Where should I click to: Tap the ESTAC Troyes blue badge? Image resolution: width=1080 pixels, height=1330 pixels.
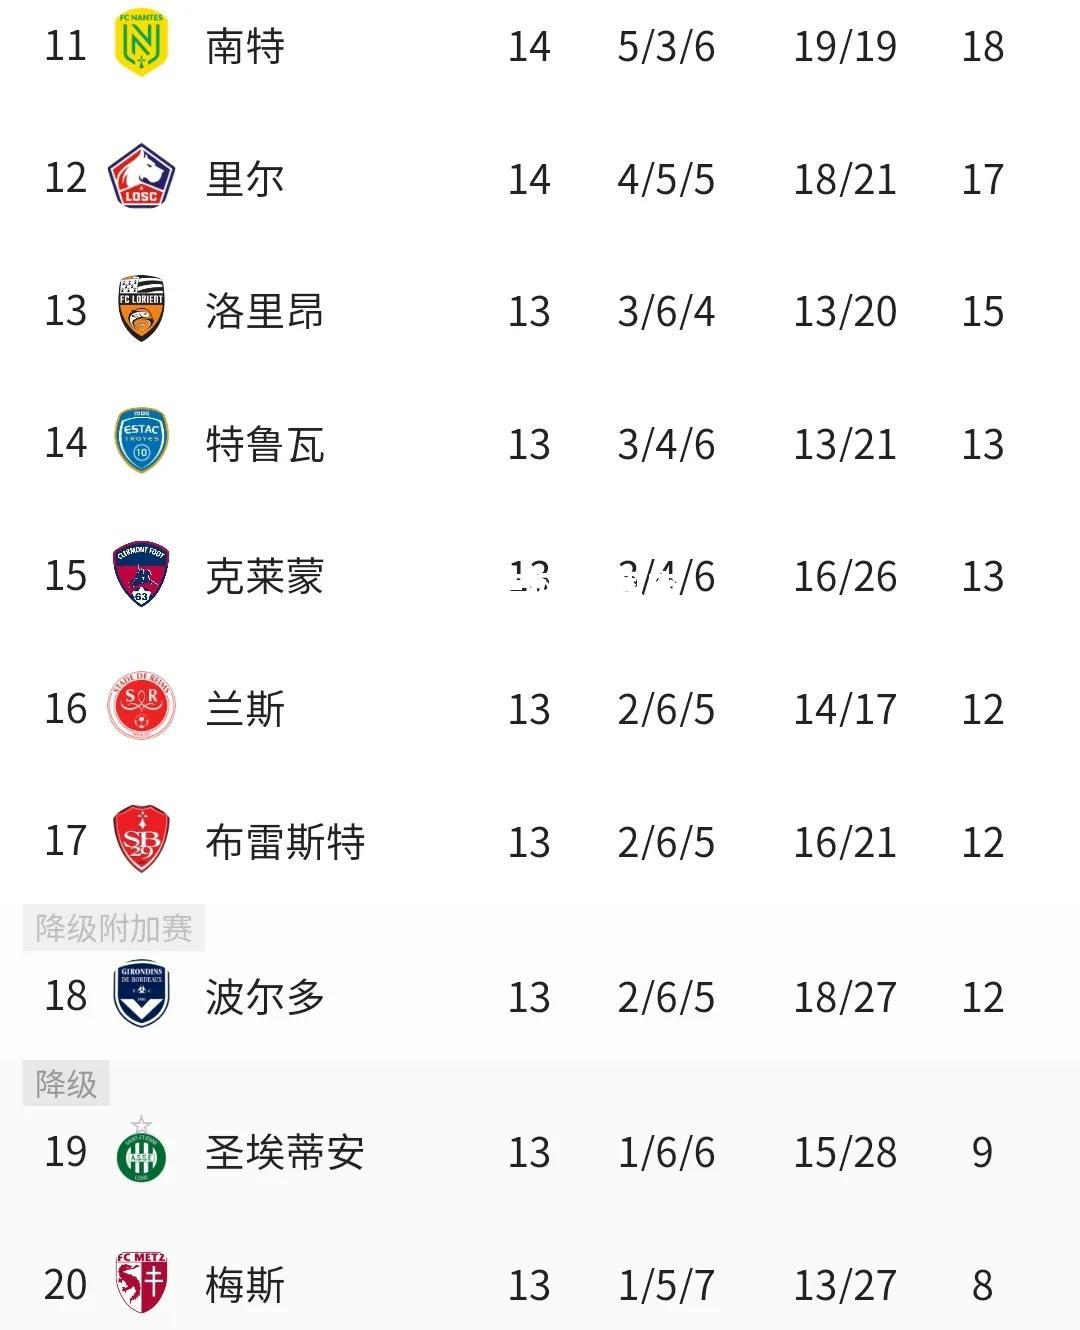tap(141, 442)
